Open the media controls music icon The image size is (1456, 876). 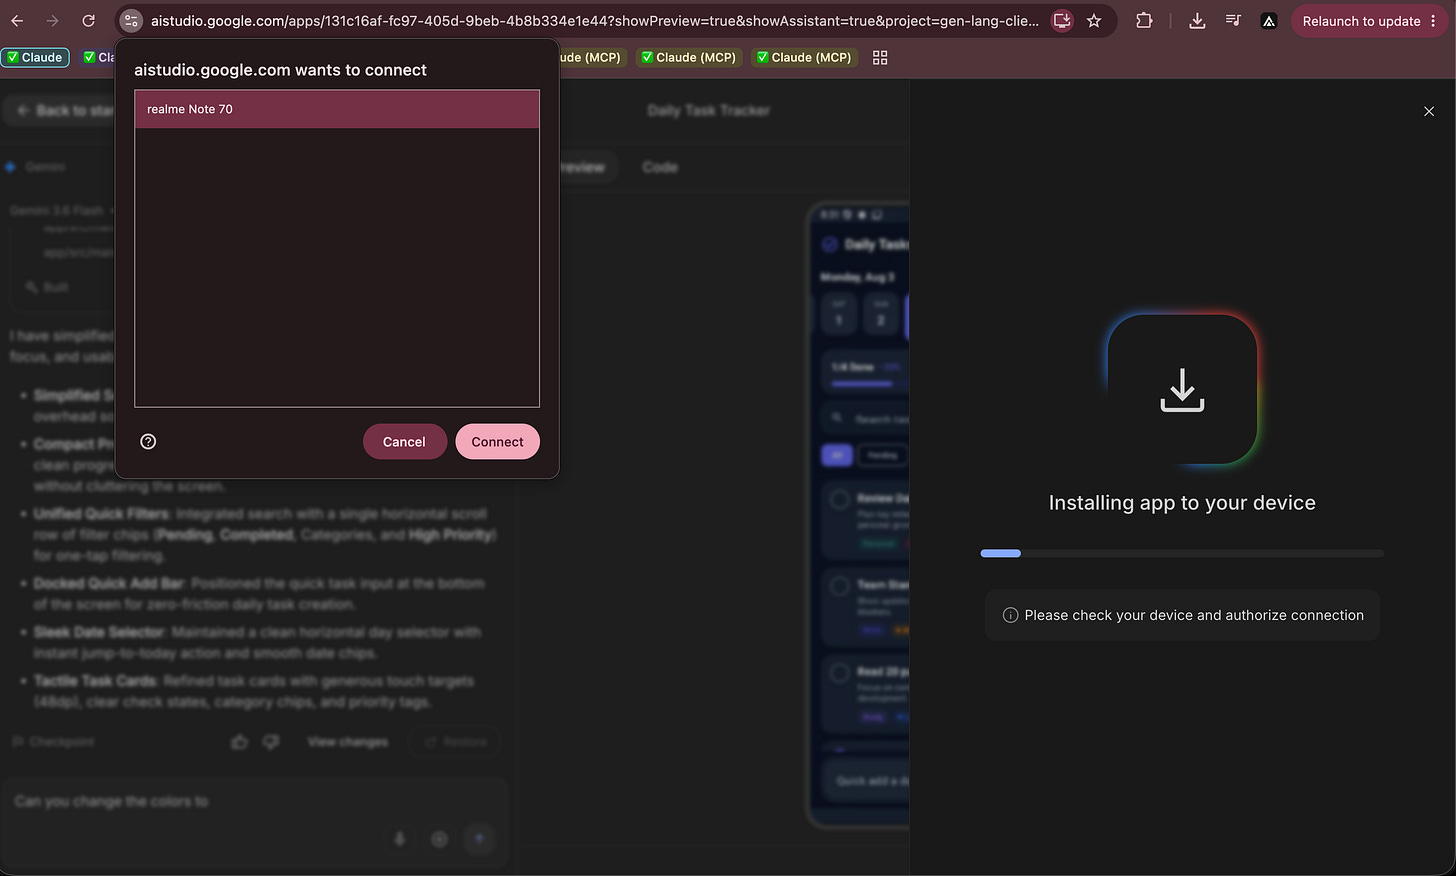pyautogui.click(x=1233, y=21)
